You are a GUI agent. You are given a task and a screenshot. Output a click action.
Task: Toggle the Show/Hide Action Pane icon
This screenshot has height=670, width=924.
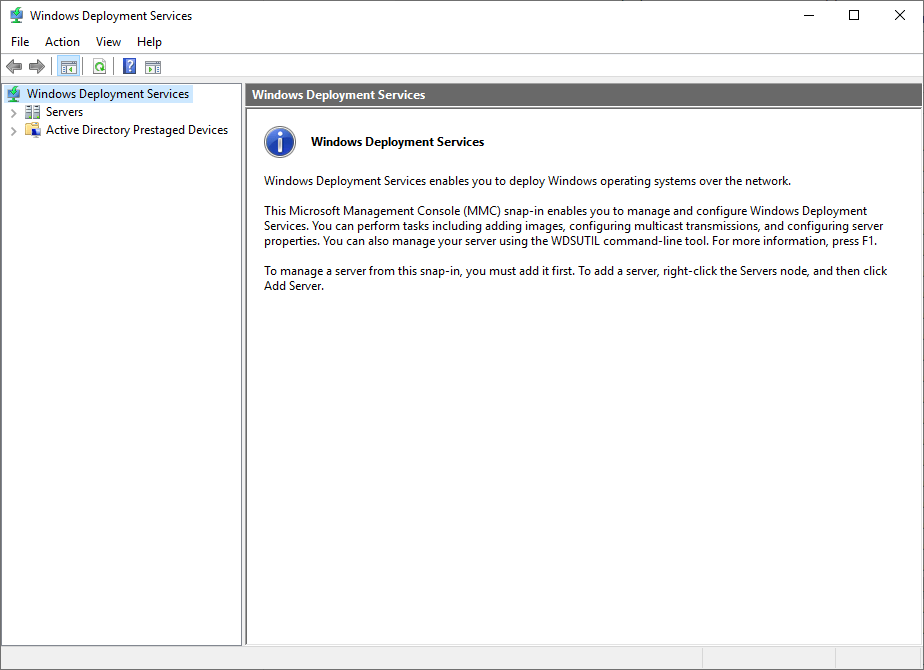153,67
